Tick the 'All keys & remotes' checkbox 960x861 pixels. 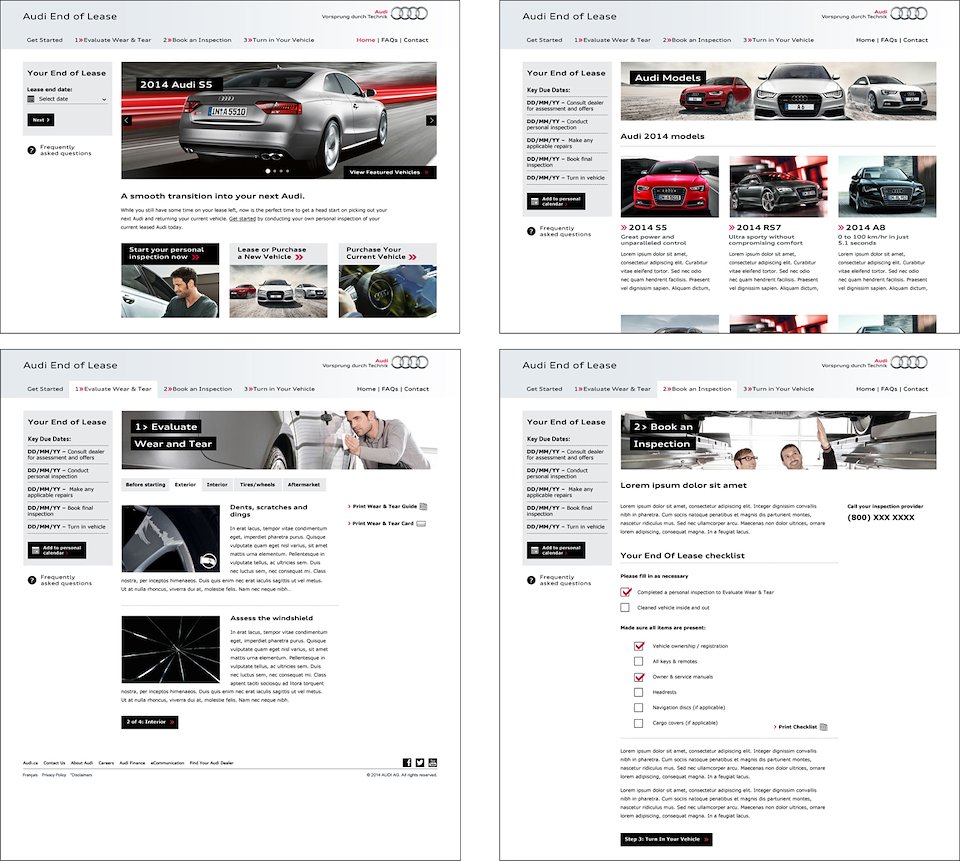click(x=639, y=661)
